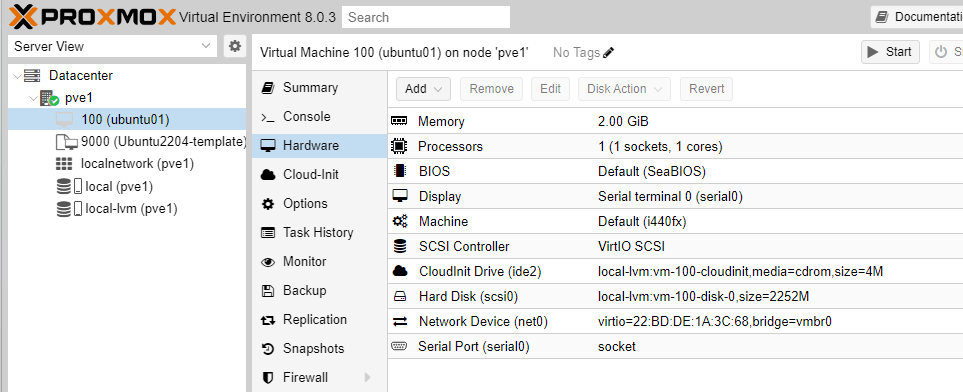The image size is (963, 392).
Task: Click the Monitor eye icon
Action: coord(268,262)
